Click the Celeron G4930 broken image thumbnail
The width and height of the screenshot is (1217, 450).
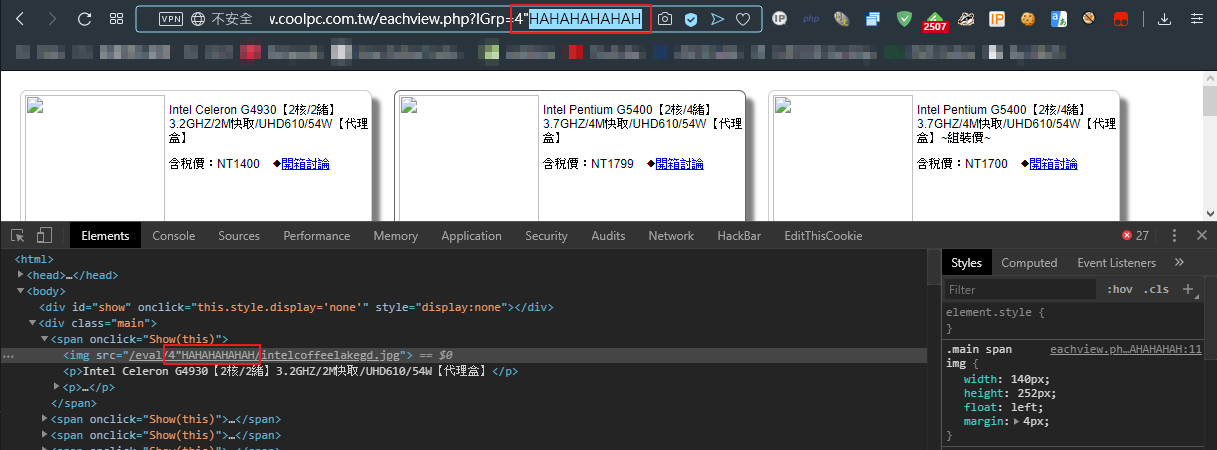coord(93,158)
